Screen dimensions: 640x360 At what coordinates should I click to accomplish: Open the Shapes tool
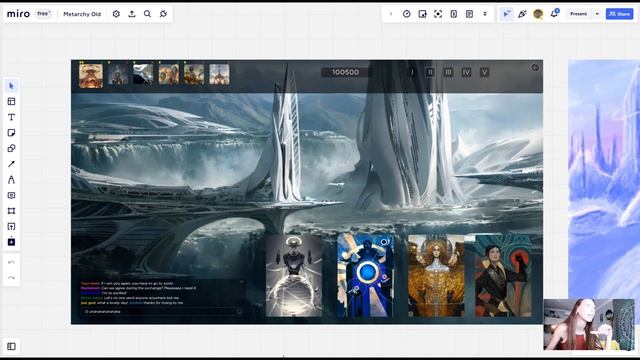coord(11,148)
